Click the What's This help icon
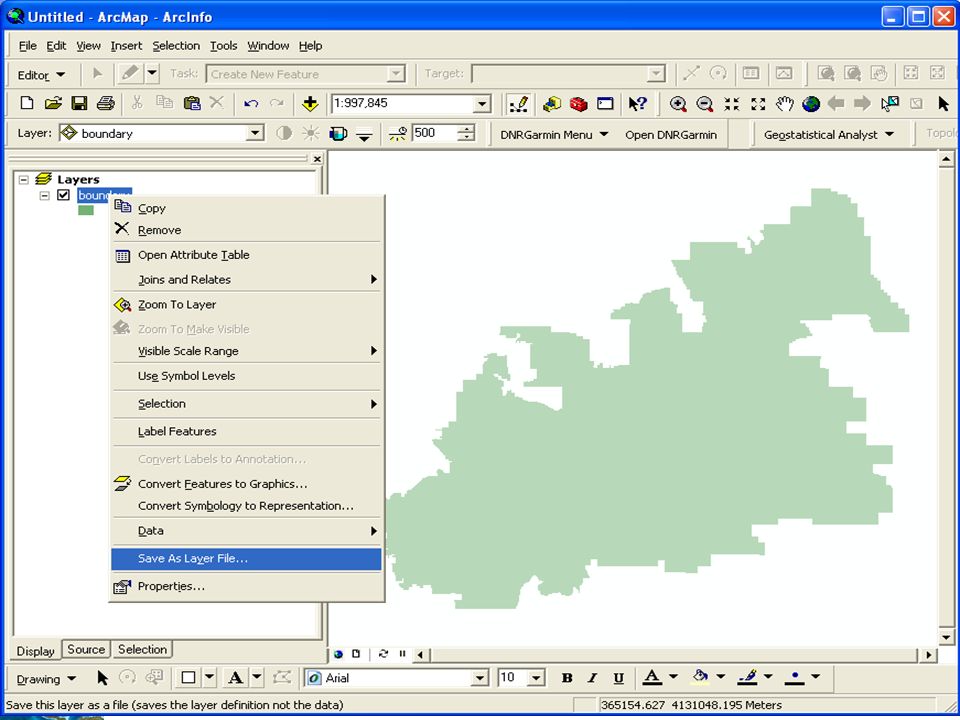Image resolution: width=960 pixels, height=720 pixels. tap(637, 103)
